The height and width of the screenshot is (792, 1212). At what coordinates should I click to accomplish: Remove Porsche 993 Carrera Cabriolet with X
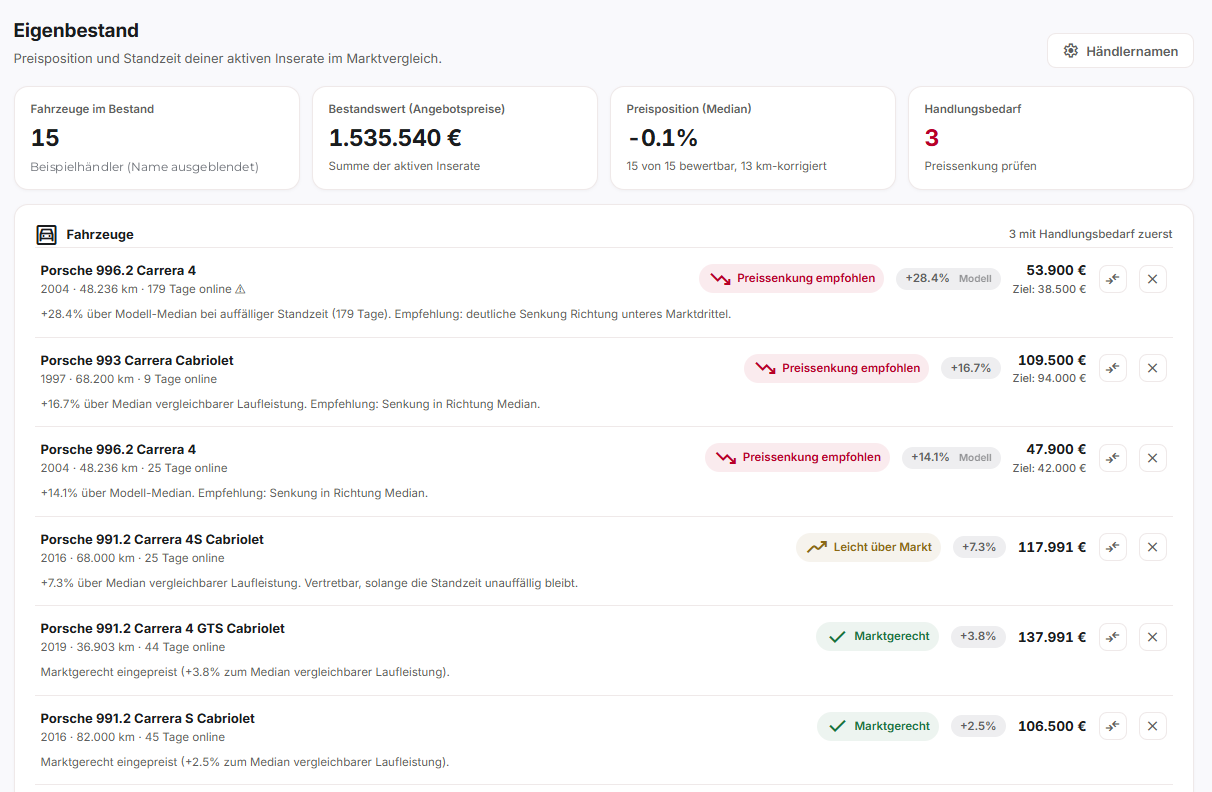point(1153,369)
